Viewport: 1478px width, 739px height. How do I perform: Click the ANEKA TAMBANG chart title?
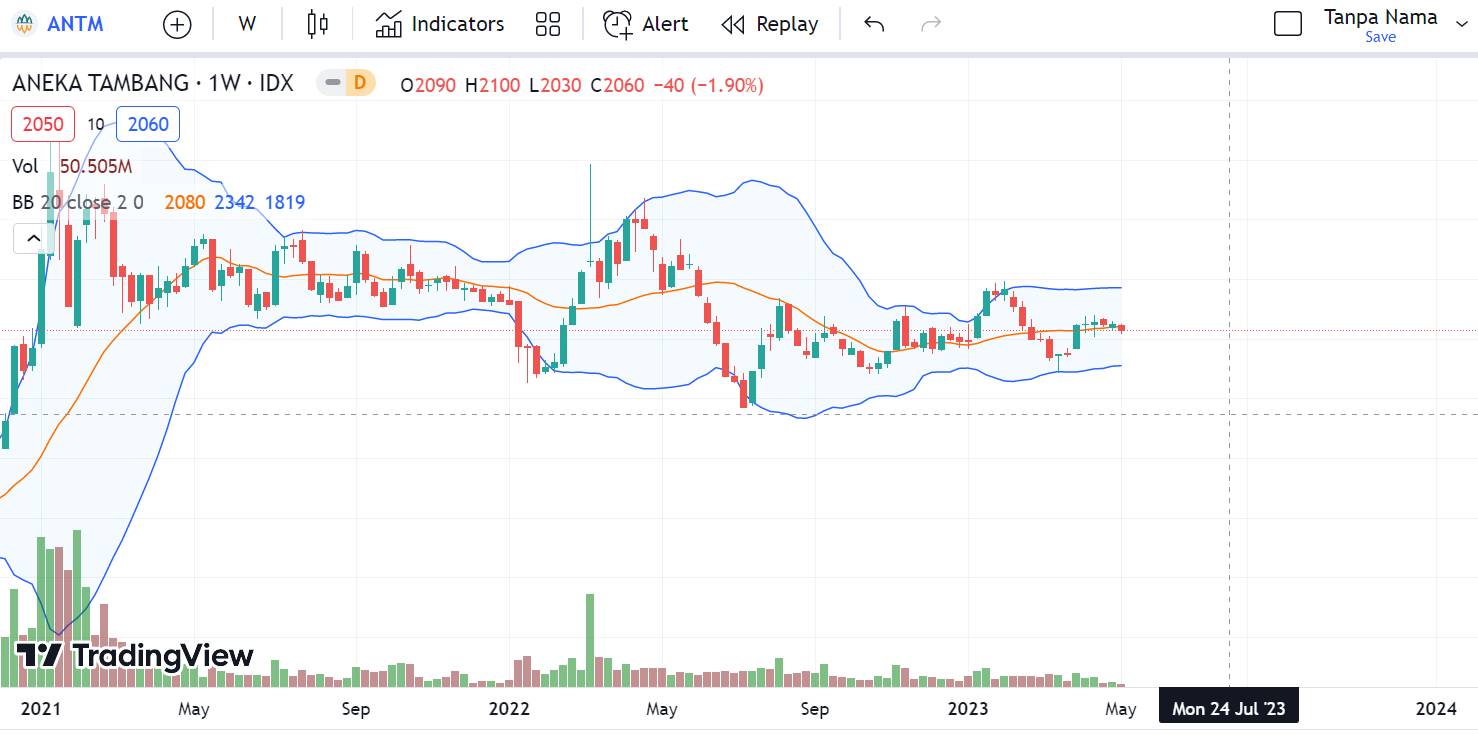(x=153, y=84)
